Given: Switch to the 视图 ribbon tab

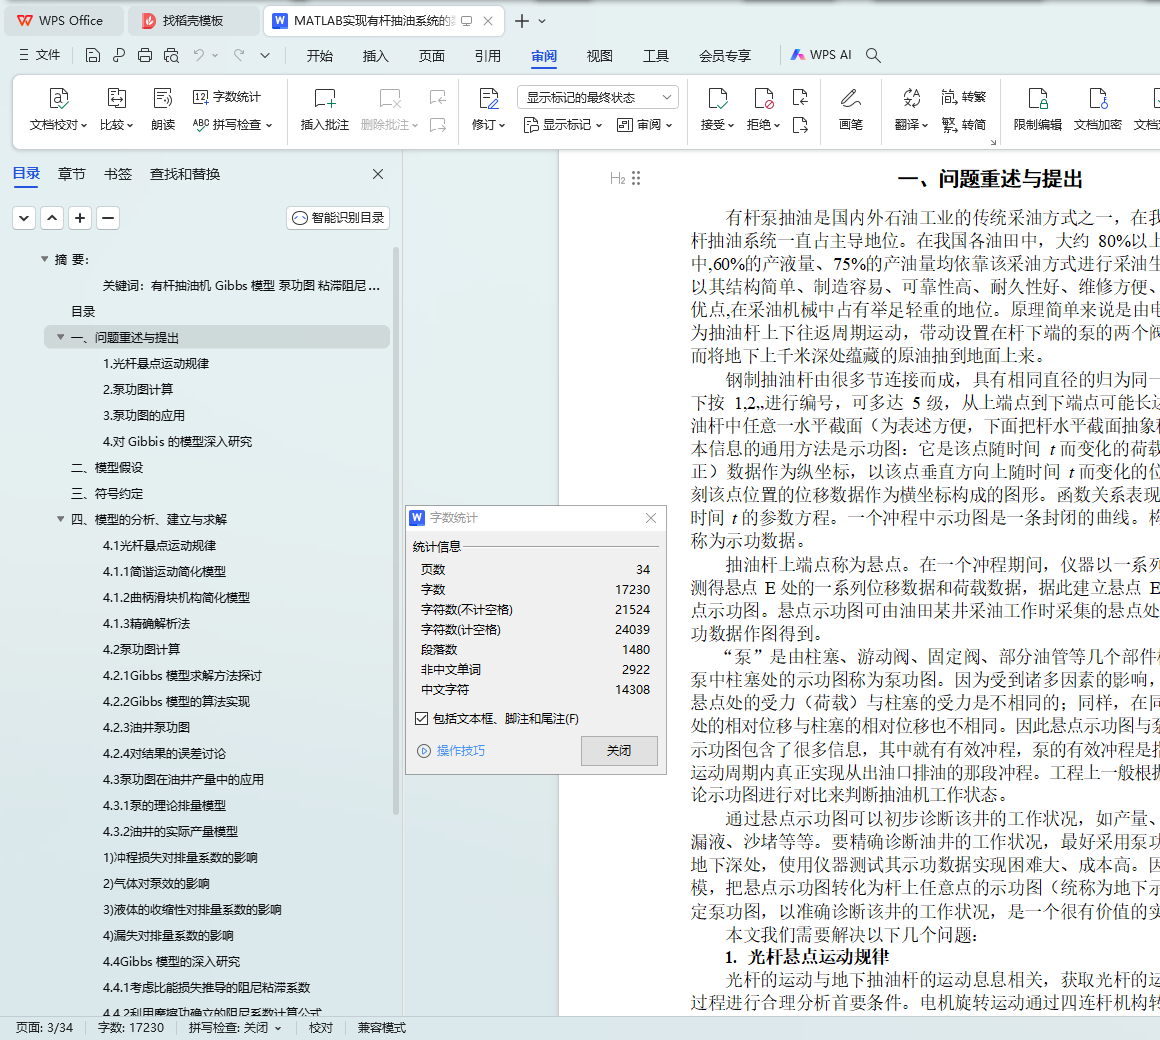Looking at the screenshot, I should (x=599, y=56).
